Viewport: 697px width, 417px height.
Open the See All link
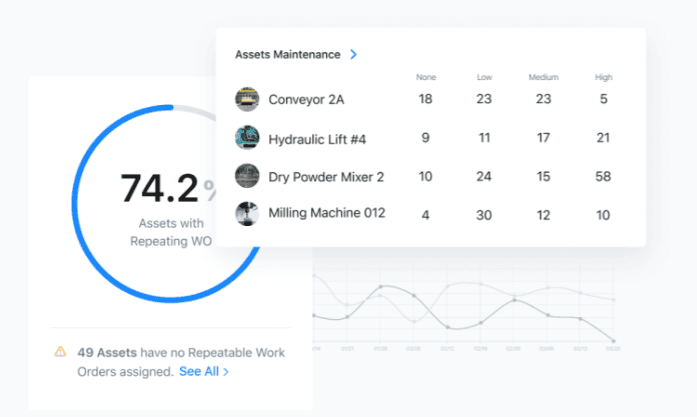coord(199,372)
